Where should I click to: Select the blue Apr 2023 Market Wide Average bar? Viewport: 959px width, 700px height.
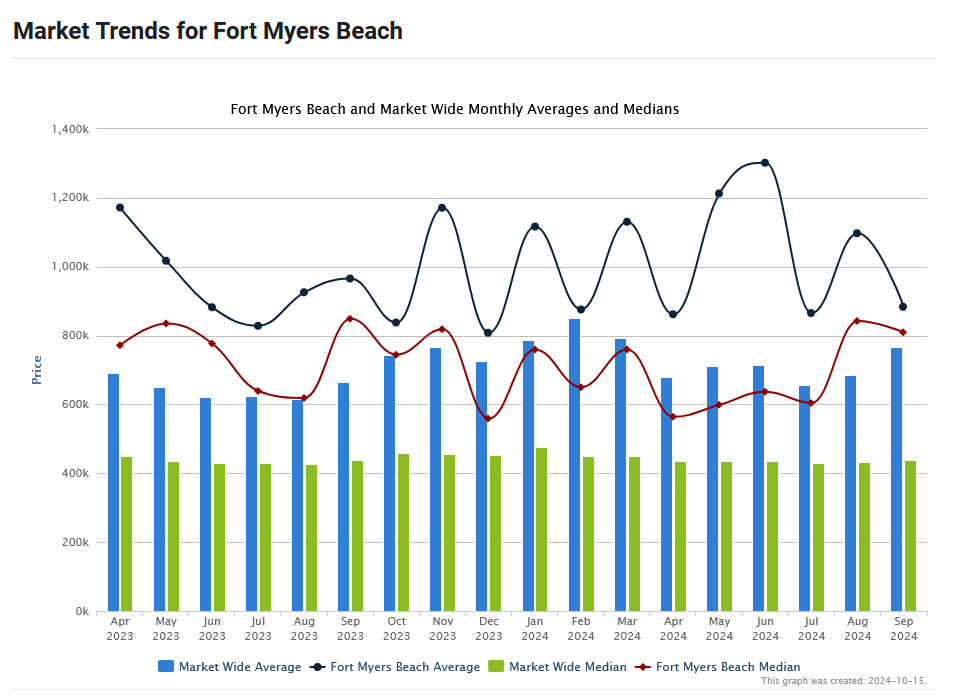point(114,492)
